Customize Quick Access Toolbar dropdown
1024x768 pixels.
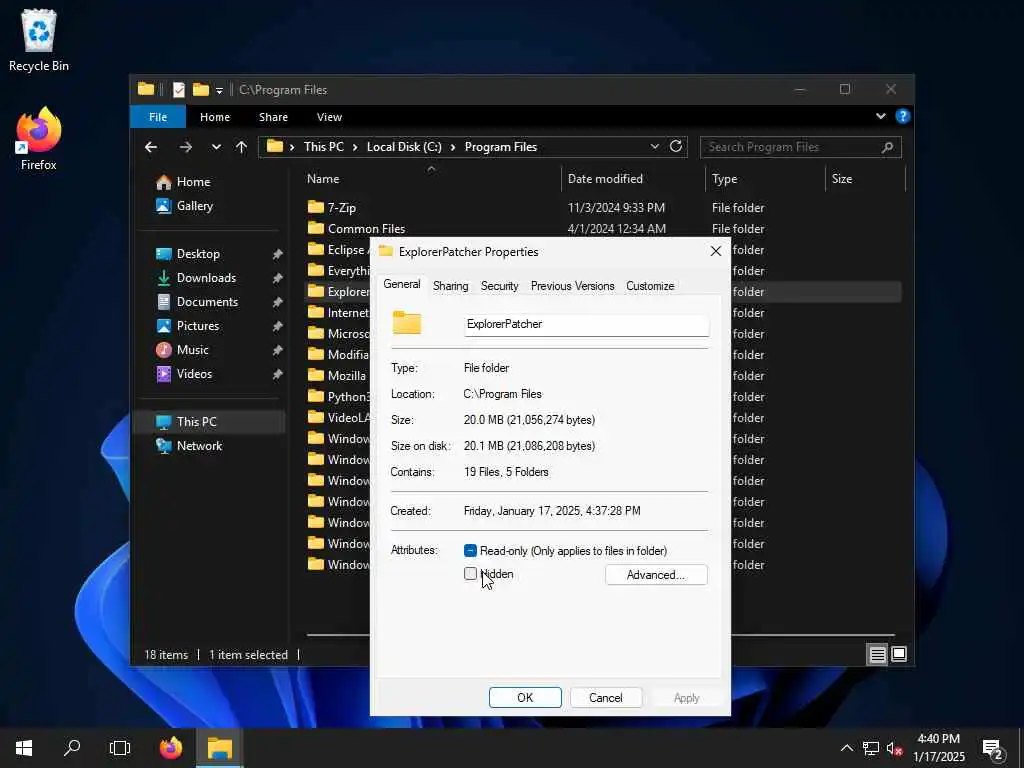click(219, 90)
